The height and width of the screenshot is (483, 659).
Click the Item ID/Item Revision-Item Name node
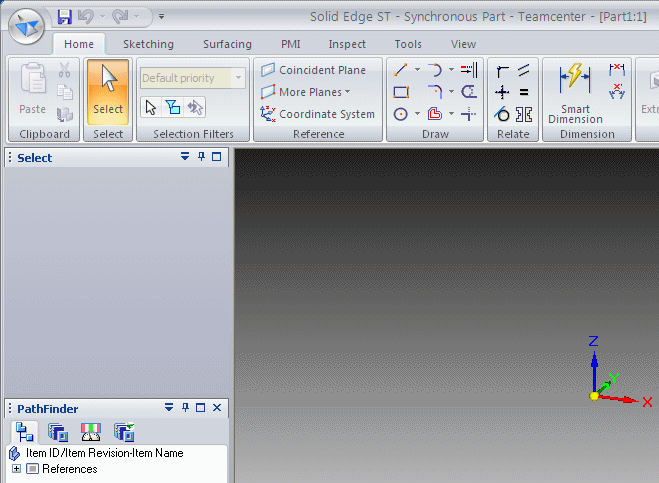pyautogui.click(x=104, y=453)
